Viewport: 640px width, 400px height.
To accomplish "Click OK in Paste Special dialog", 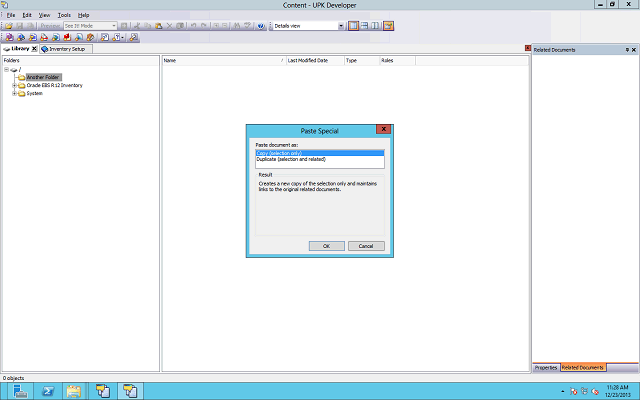I will coord(327,246).
